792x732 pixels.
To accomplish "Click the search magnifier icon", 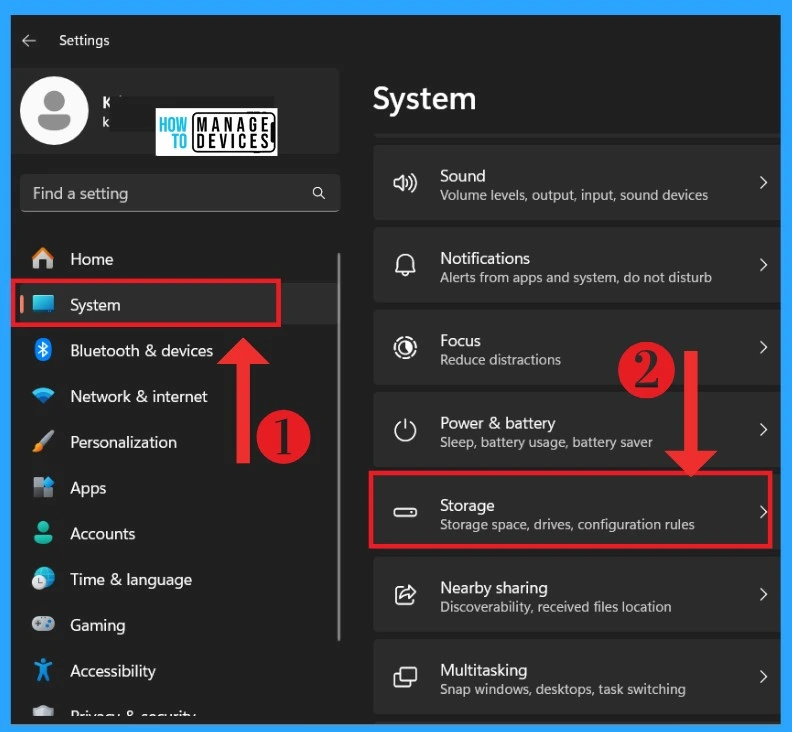I will (x=319, y=193).
